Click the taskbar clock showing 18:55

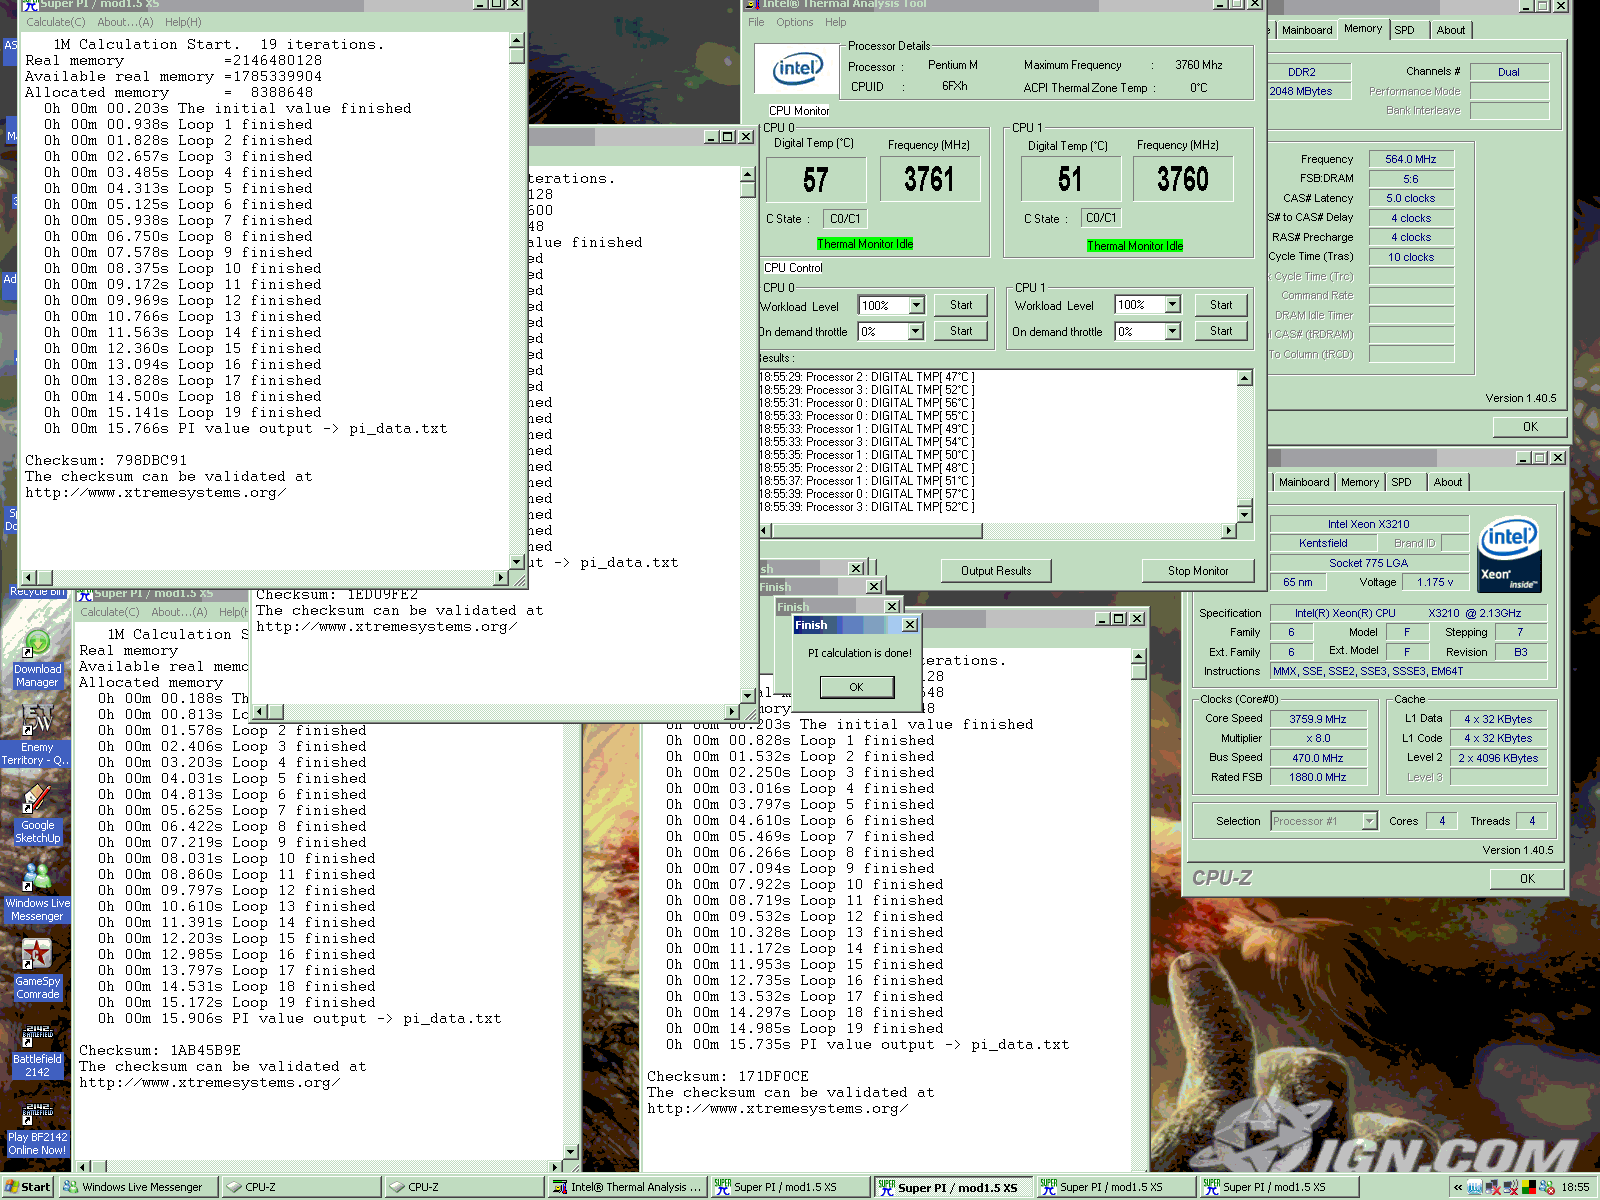[x=1576, y=1187]
